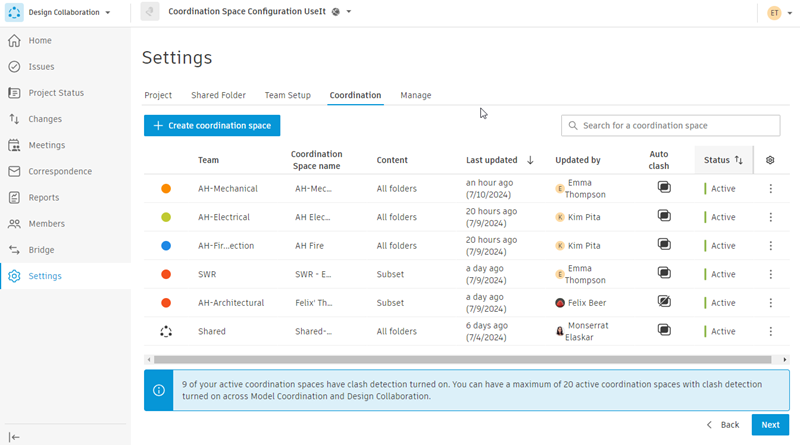800x445 pixels.
Task: Open Correspondence from the sidebar
Action: pos(60,171)
